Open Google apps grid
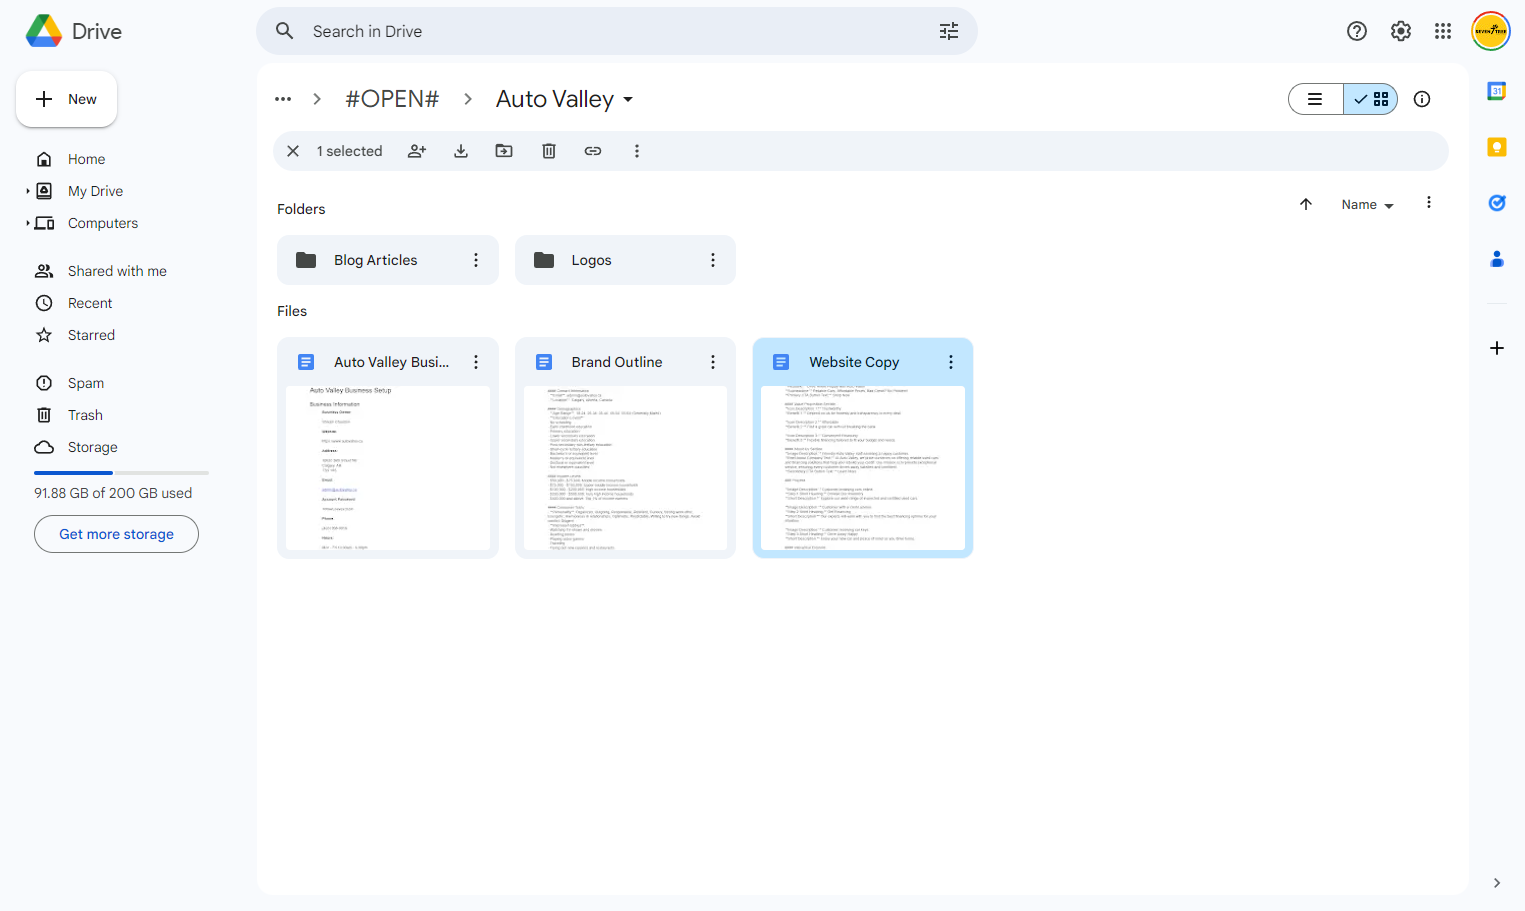 point(1443,31)
